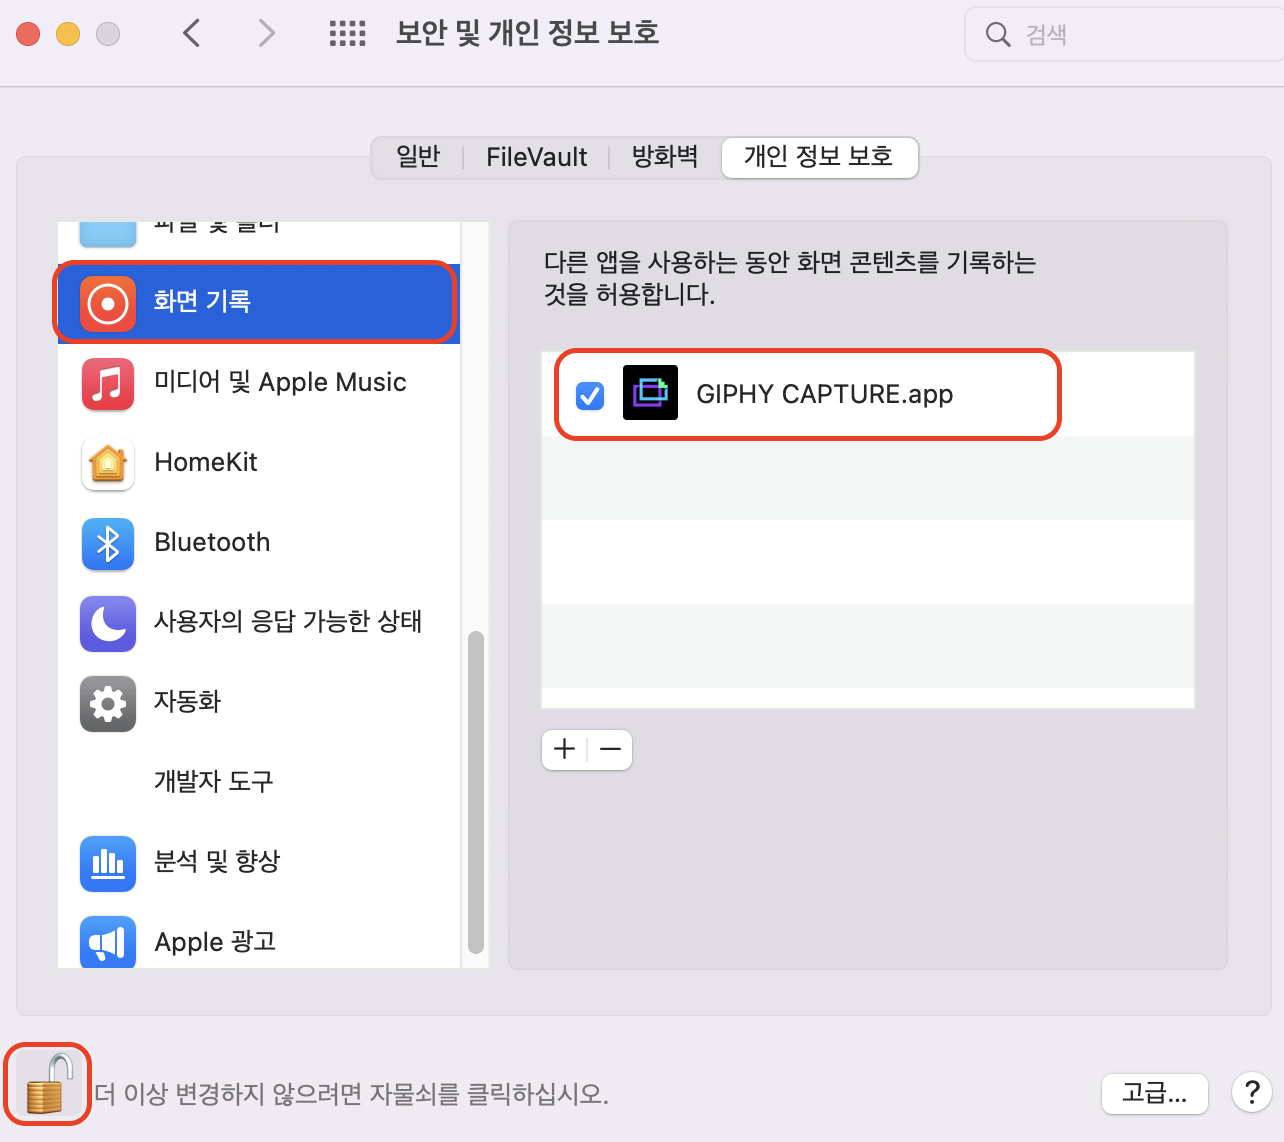This screenshot has width=1284, height=1142.
Task: Click the 검색 search field
Action: coord(1124,35)
